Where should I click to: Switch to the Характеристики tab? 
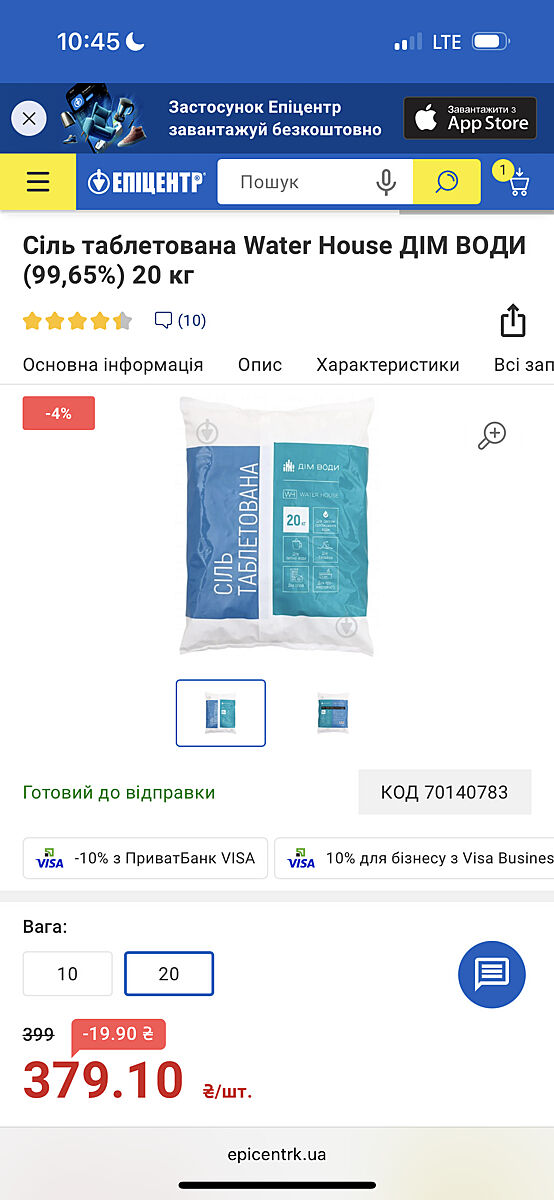pyautogui.click(x=388, y=365)
